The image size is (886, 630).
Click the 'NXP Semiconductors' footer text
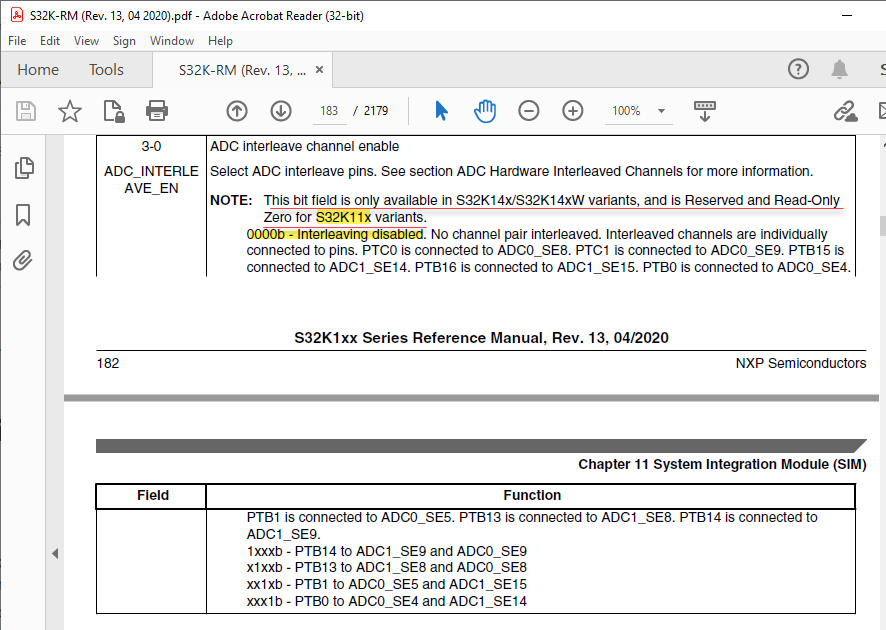click(x=801, y=363)
